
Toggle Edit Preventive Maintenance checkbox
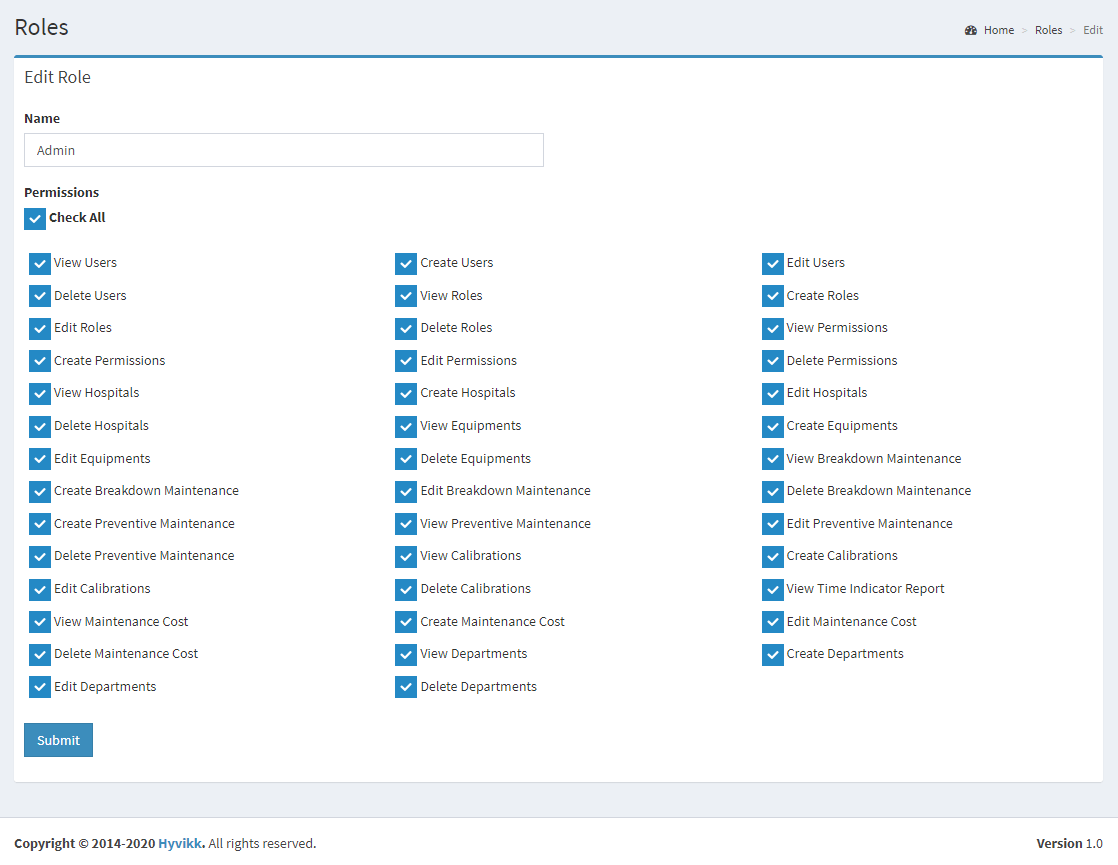773,524
